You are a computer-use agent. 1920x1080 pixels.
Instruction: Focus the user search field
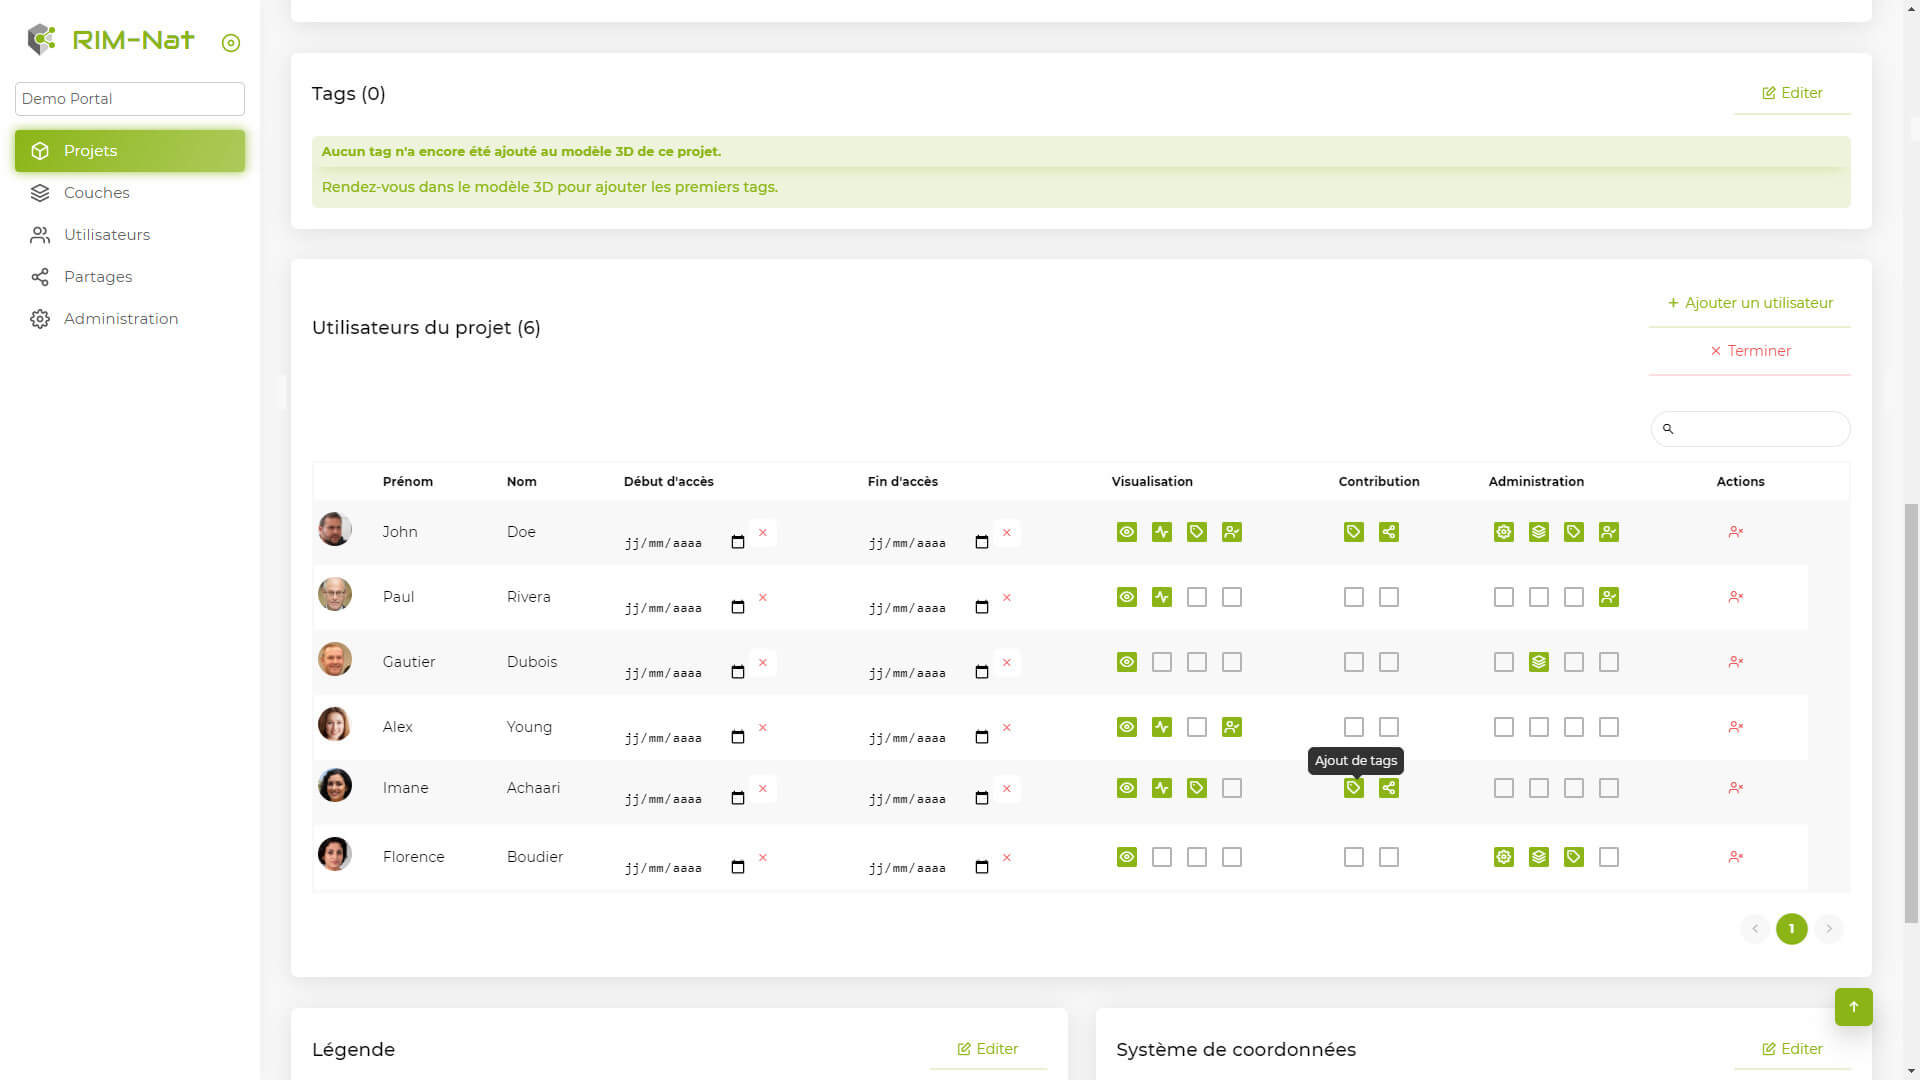(1760, 429)
